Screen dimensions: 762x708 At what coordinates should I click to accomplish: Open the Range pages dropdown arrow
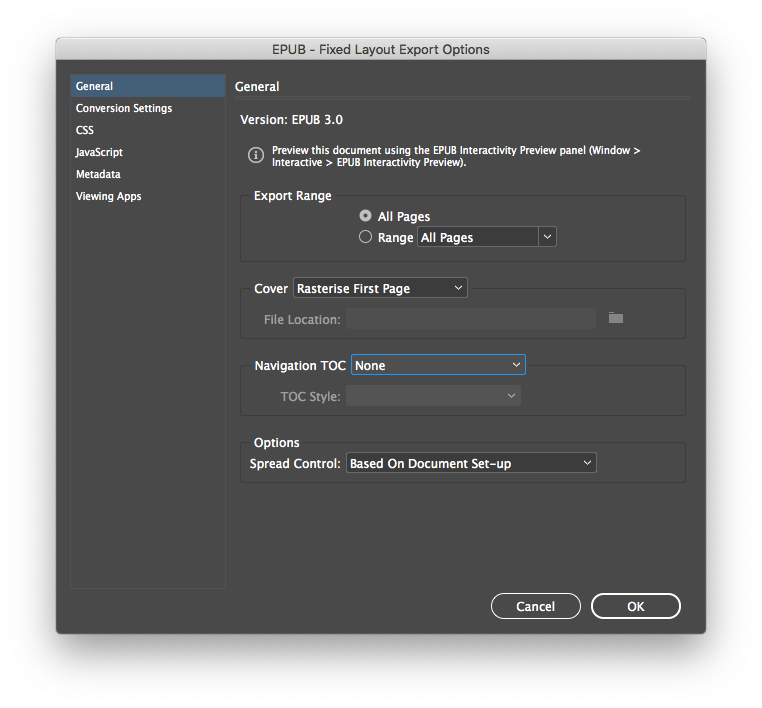click(x=546, y=238)
